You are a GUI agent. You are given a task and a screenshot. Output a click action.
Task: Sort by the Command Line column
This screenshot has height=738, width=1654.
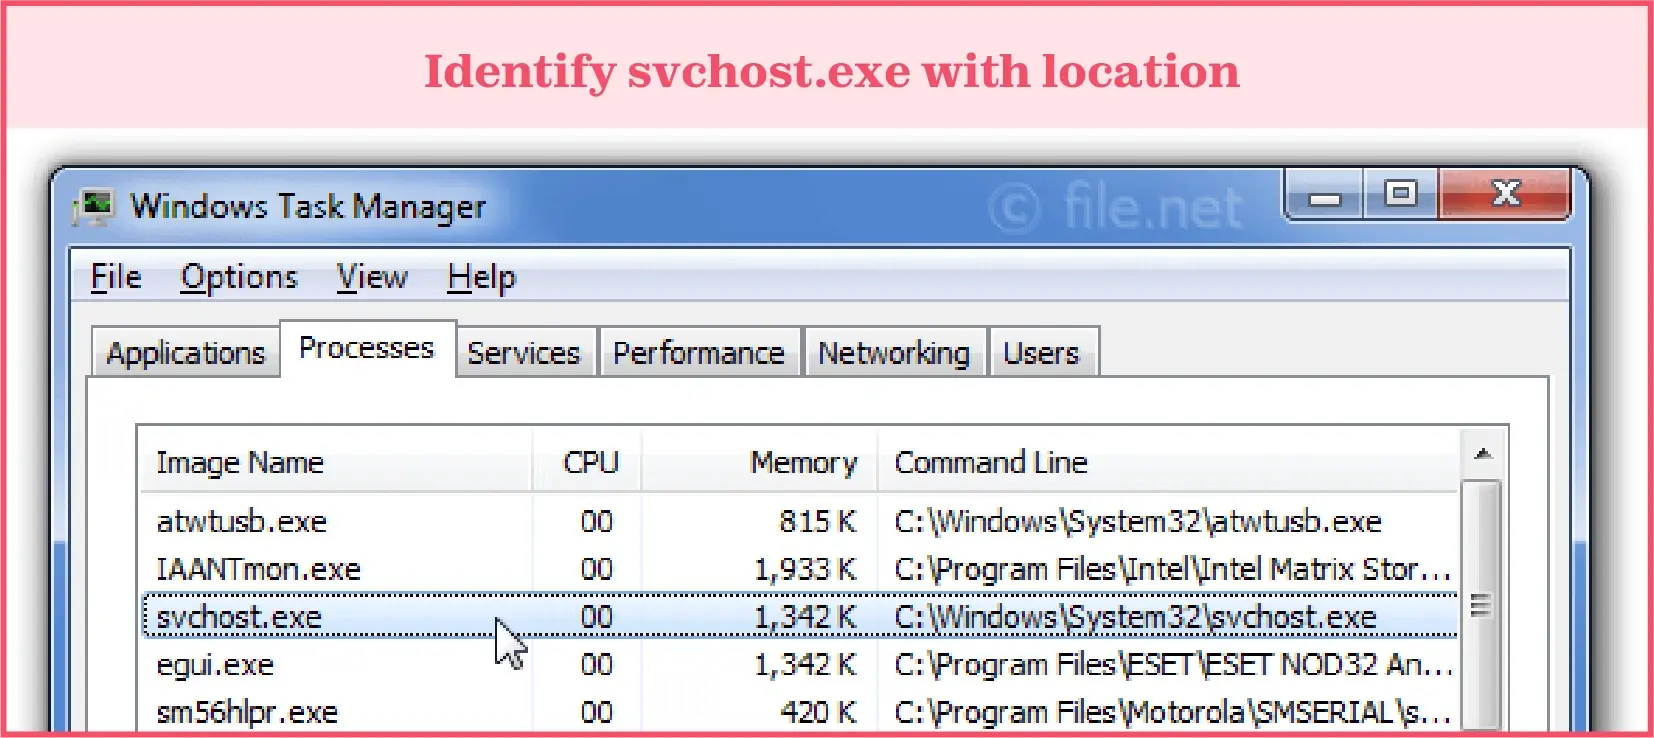[989, 462]
